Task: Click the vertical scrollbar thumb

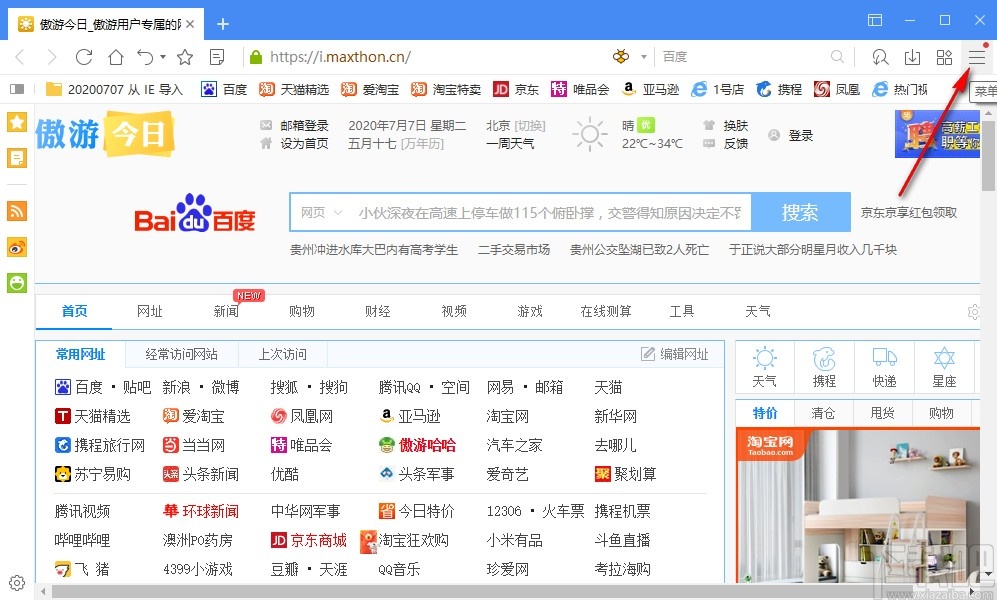Action: coord(988,156)
